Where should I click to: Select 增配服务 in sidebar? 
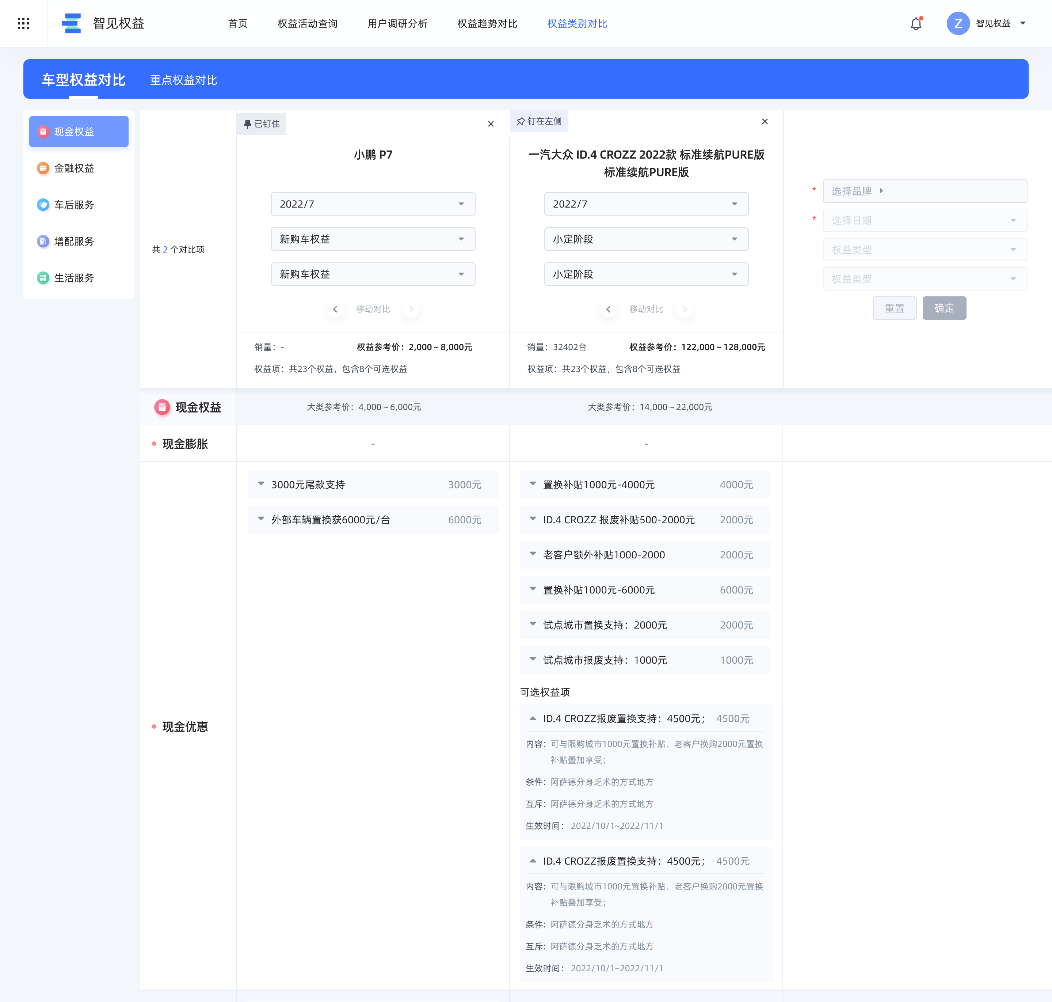click(78, 241)
